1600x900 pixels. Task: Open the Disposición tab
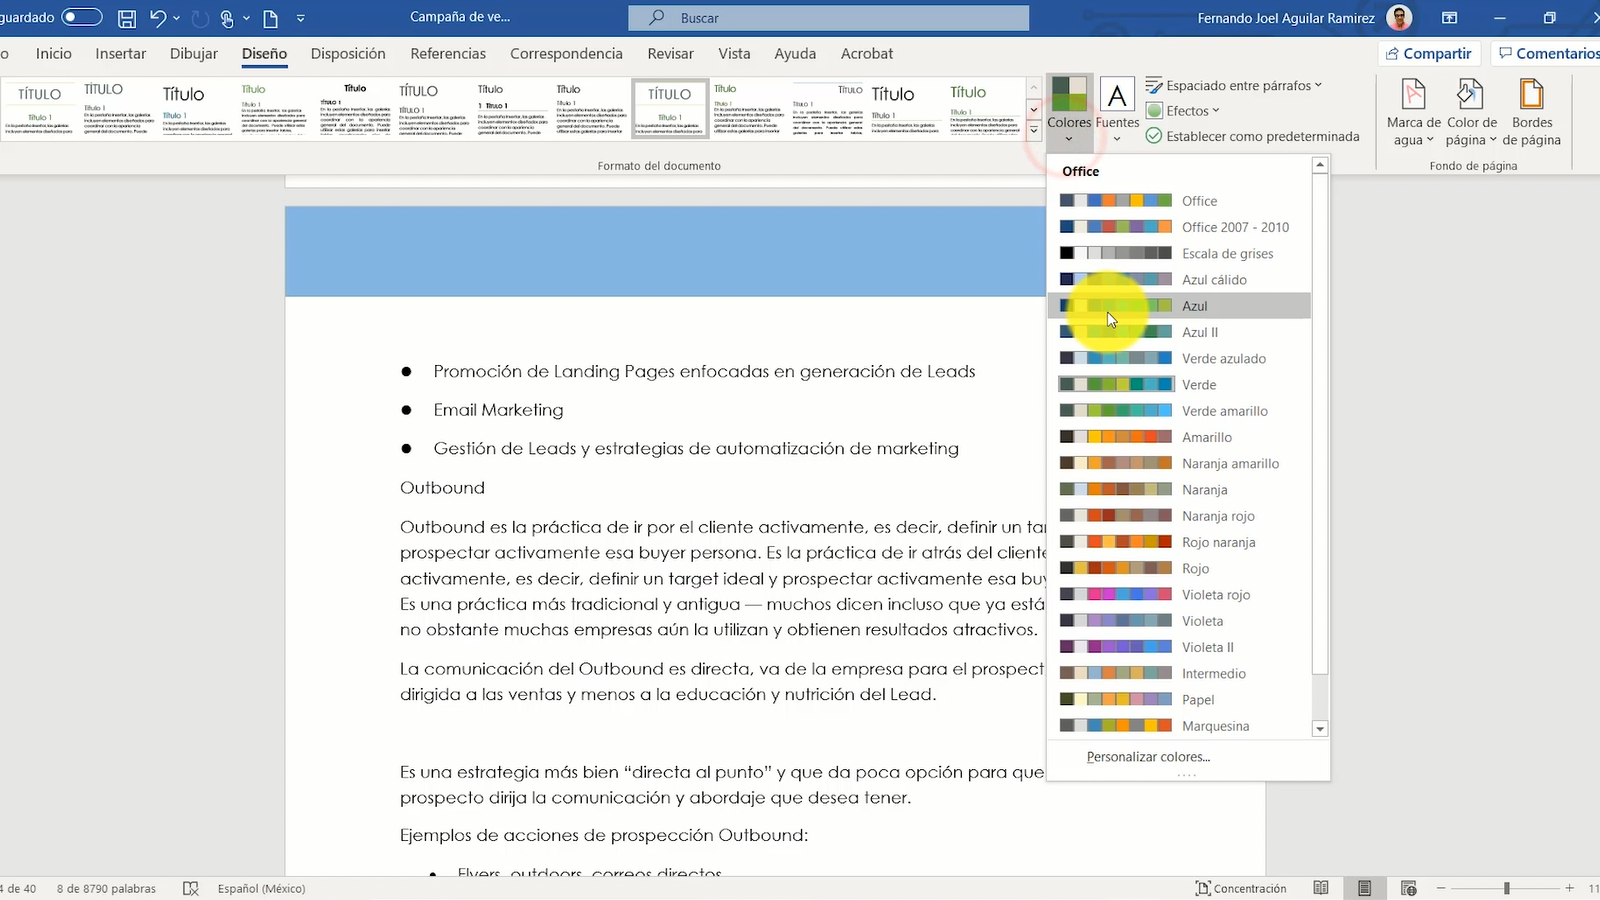(348, 54)
